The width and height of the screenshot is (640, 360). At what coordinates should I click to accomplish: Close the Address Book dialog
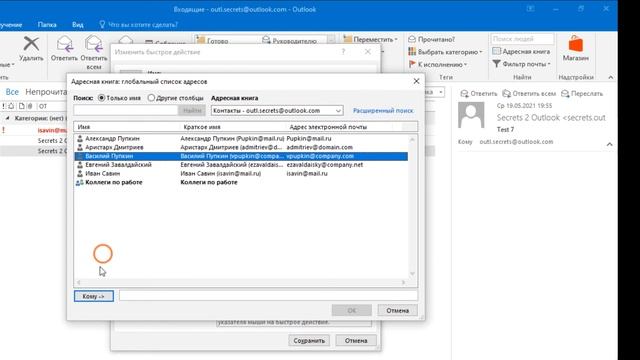pos(416,81)
